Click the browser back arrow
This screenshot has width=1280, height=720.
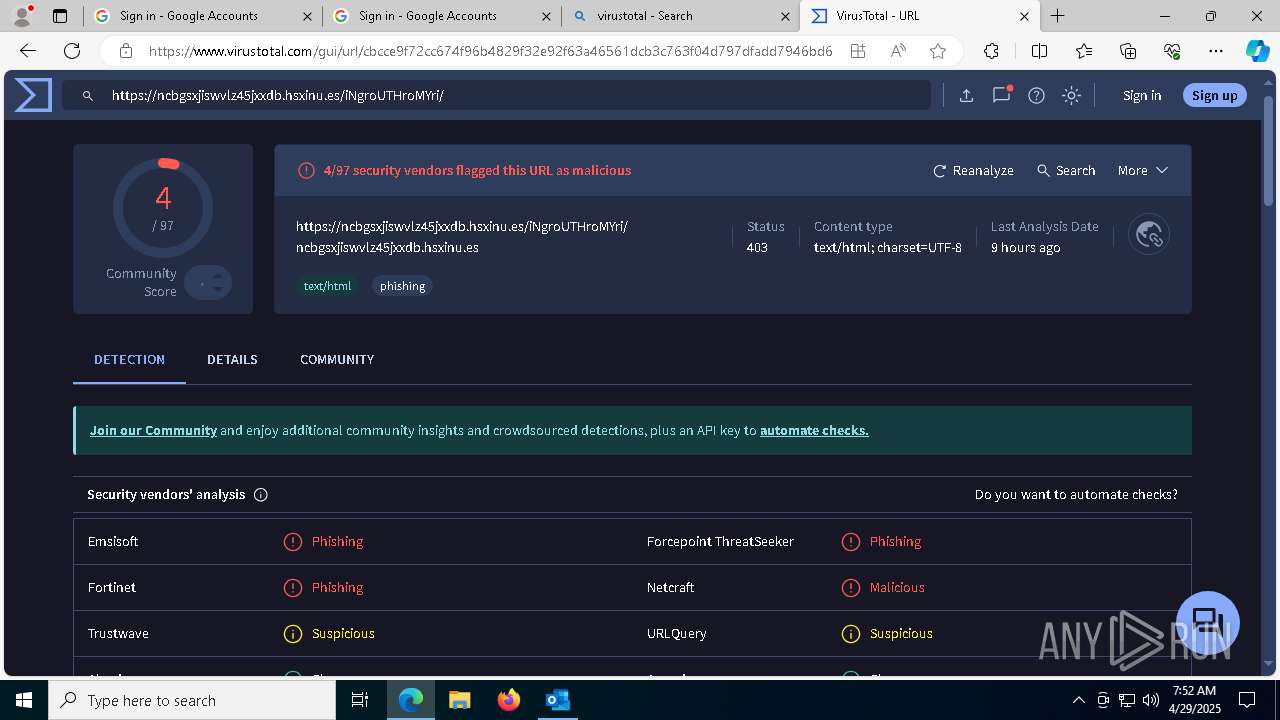point(28,51)
